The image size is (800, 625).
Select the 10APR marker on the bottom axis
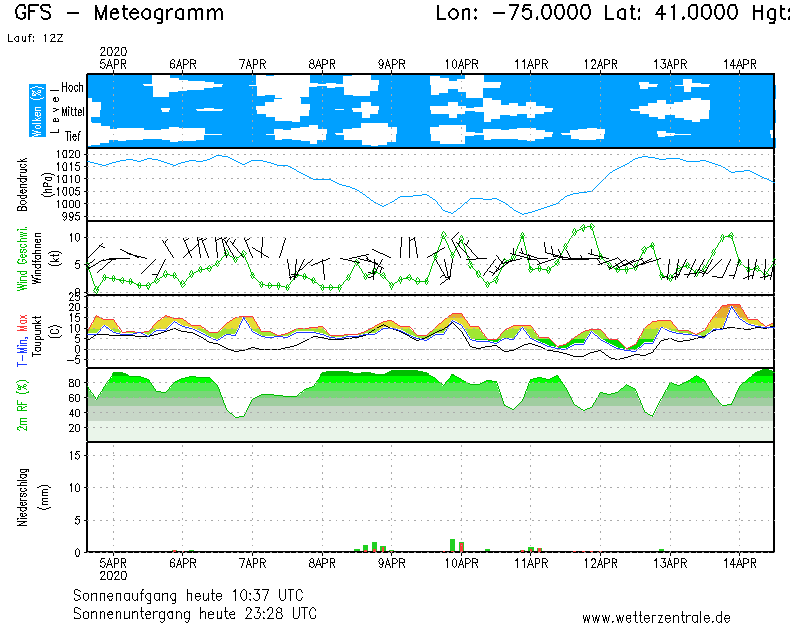[x=462, y=563]
